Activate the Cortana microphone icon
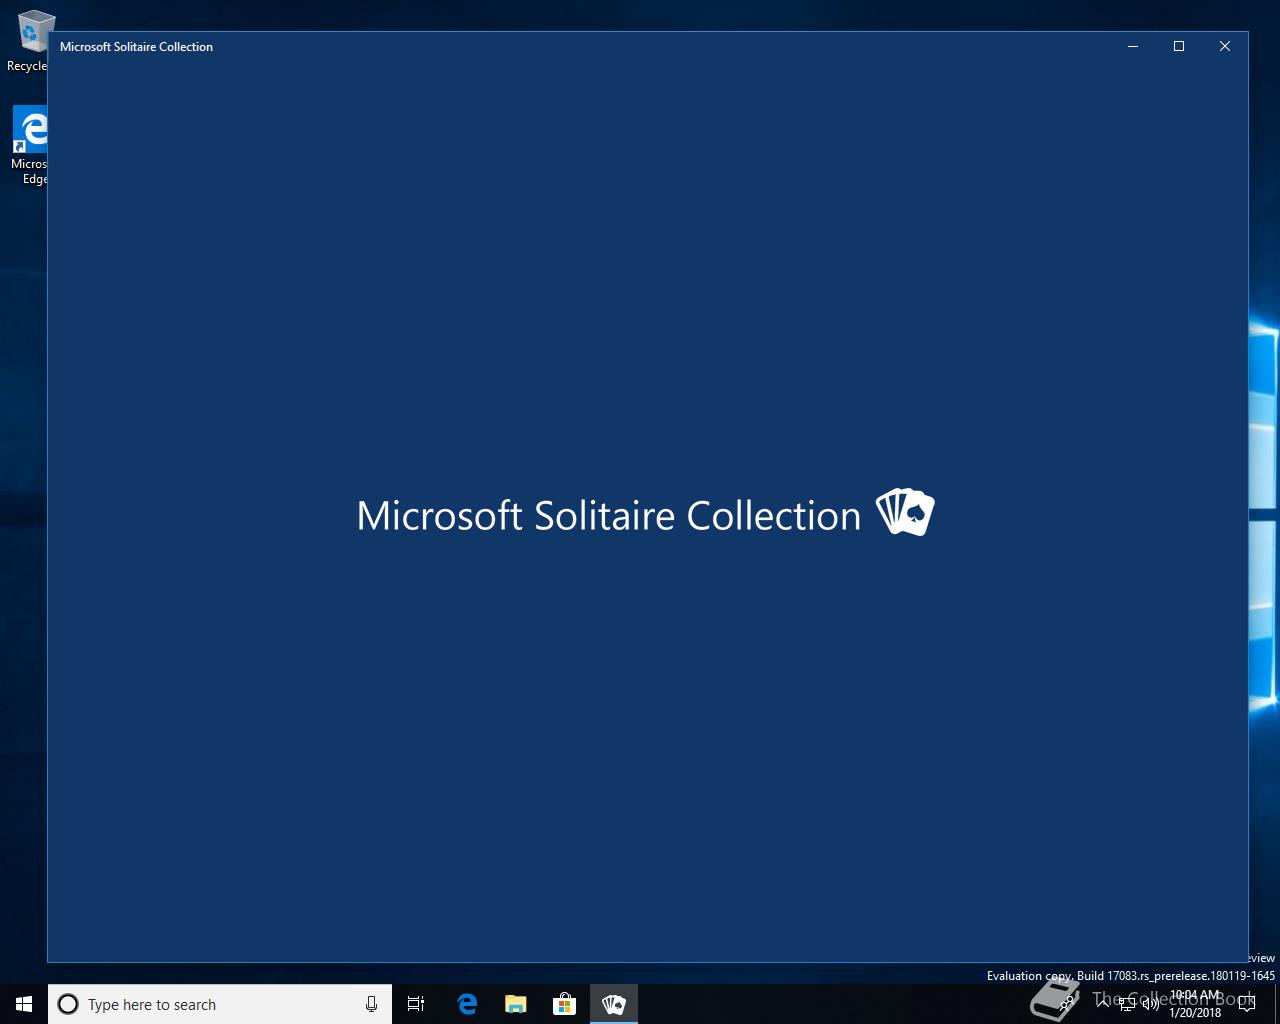Screen dimensions: 1280x1024 pyautogui.click(x=371, y=1004)
